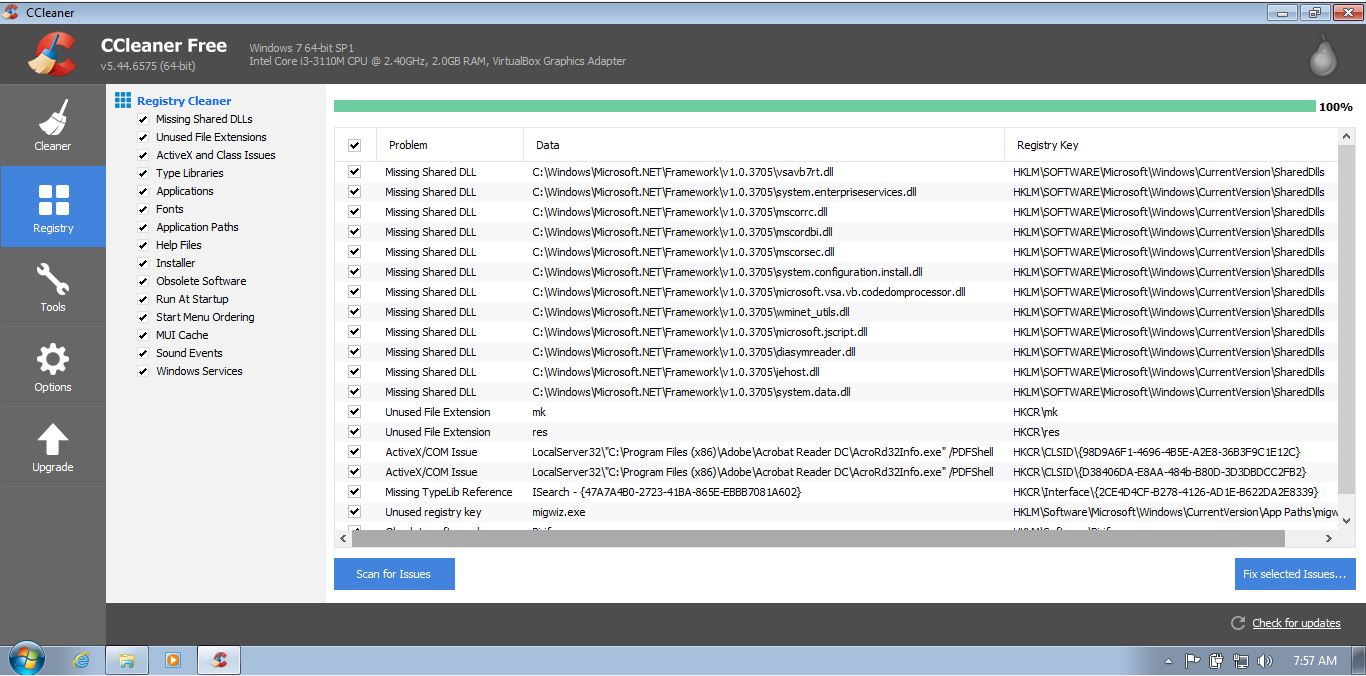
Task: Click Fix selected Issues
Action: pos(1294,574)
